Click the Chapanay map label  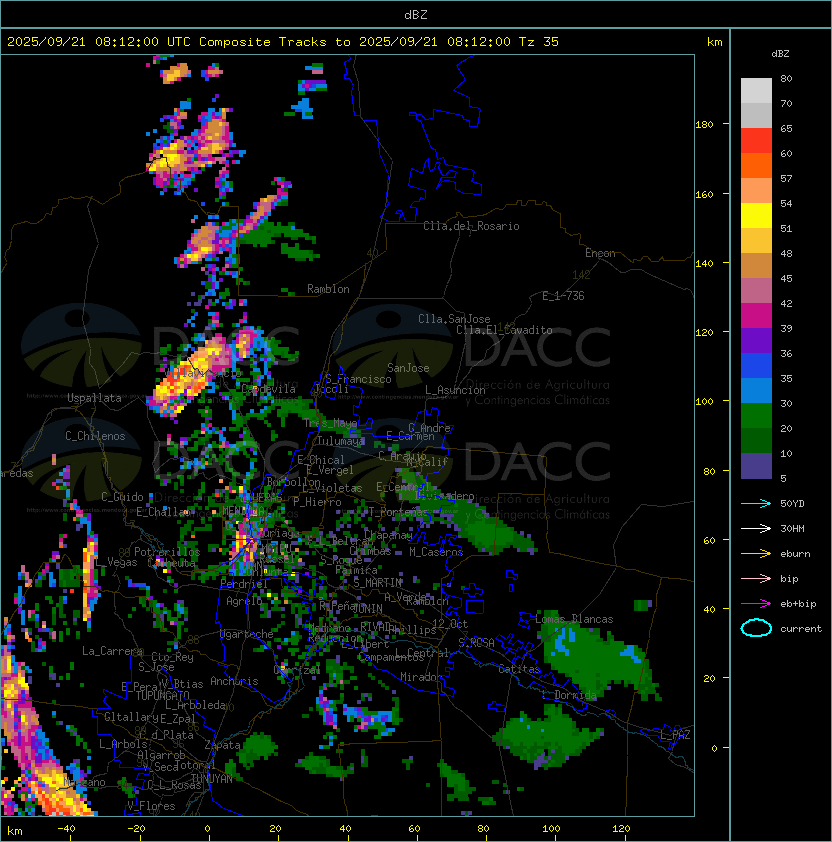pyautogui.click(x=388, y=535)
